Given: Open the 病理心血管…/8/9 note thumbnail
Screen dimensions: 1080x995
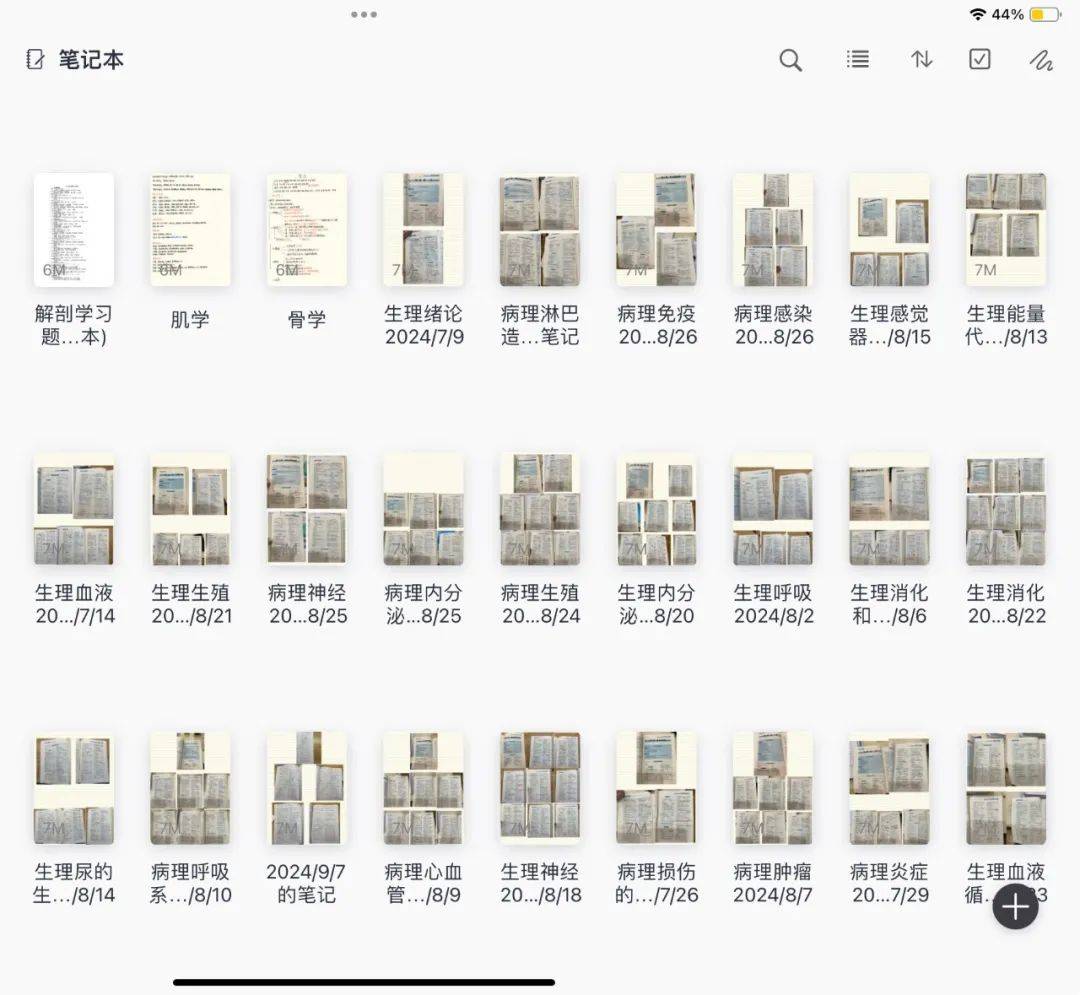Looking at the screenshot, I should pyautogui.click(x=423, y=788).
